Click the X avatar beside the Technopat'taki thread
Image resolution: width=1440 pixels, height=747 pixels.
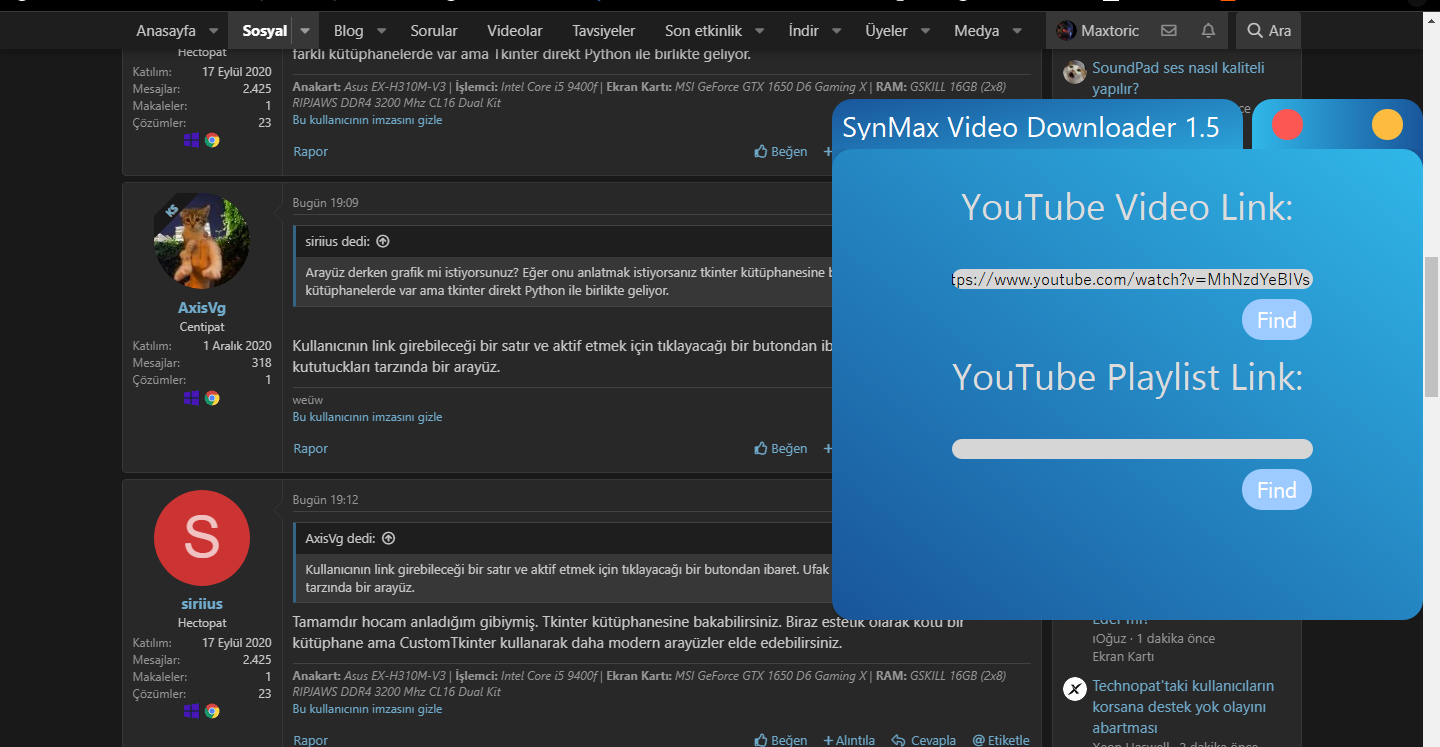pos(1075,689)
